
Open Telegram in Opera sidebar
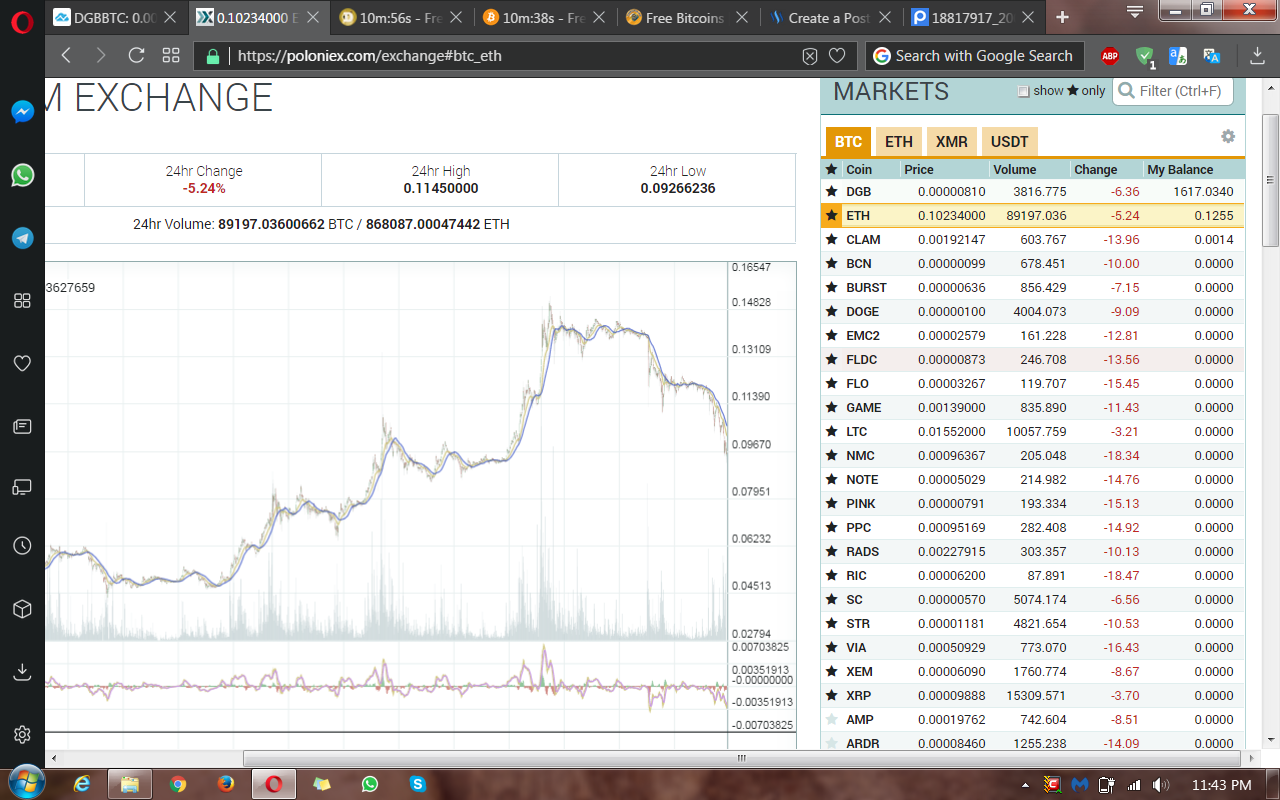click(x=22, y=238)
